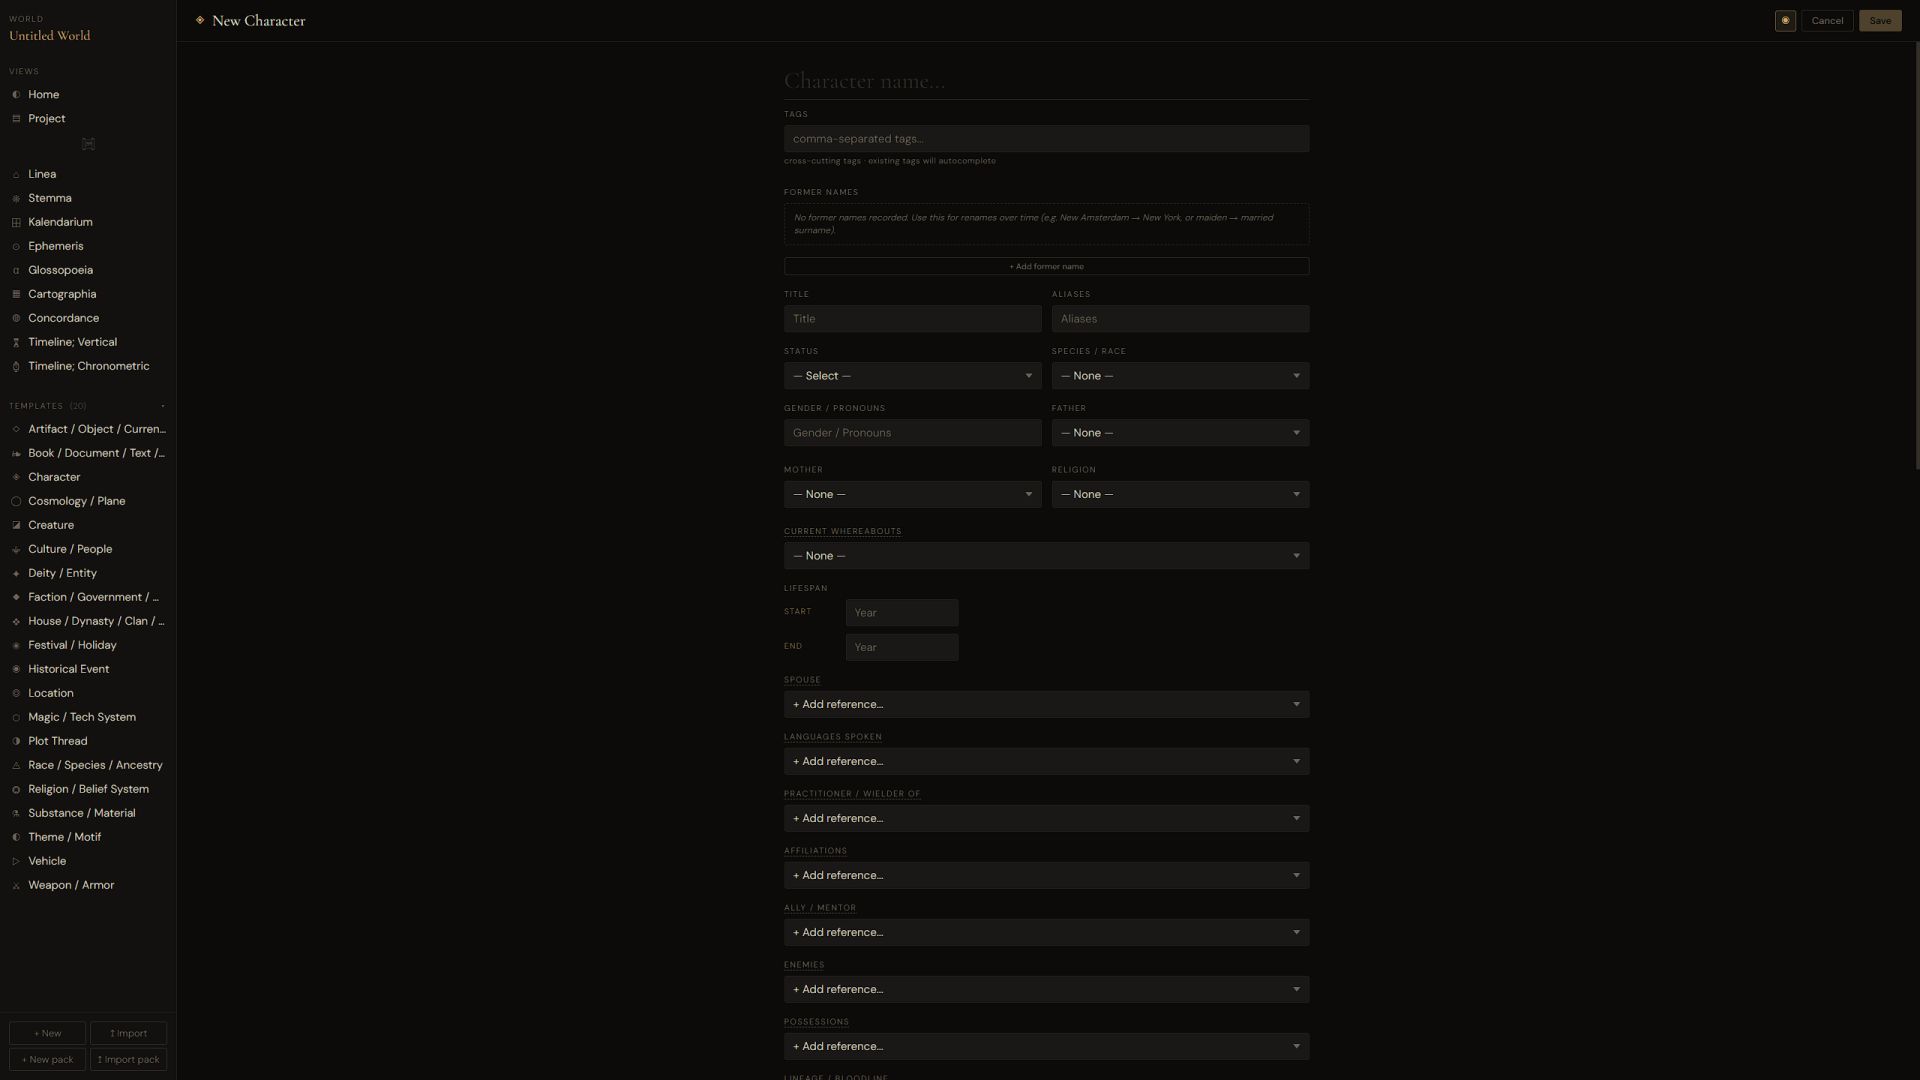Viewport: 1920px width, 1080px height.
Task: Focus the Lifespan Start year field
Action: [902, 613]
